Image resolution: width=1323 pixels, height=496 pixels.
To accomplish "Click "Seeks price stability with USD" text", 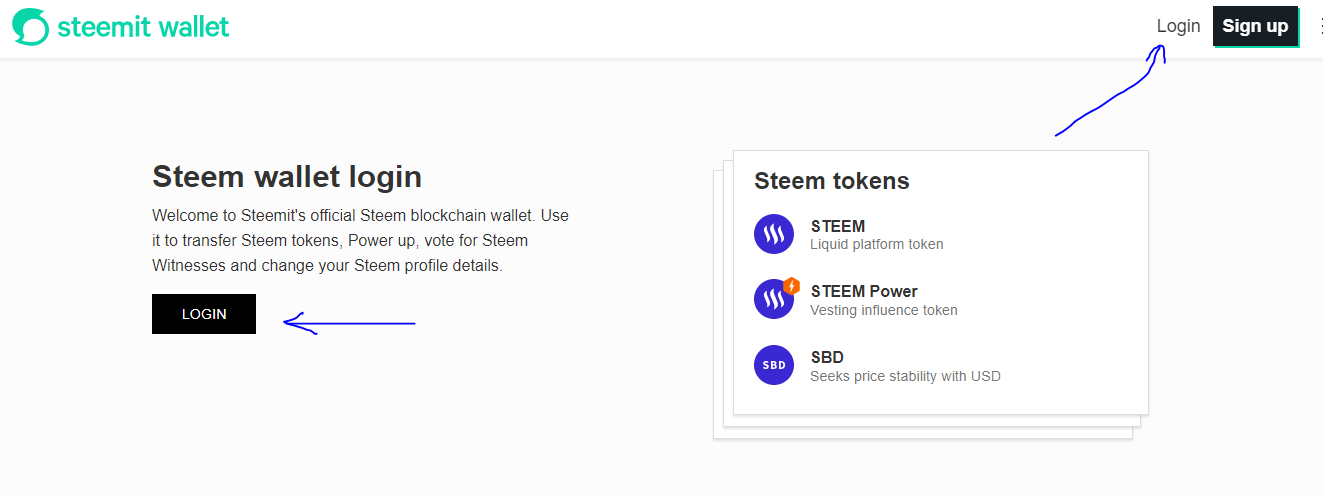I will coord(905,376).
